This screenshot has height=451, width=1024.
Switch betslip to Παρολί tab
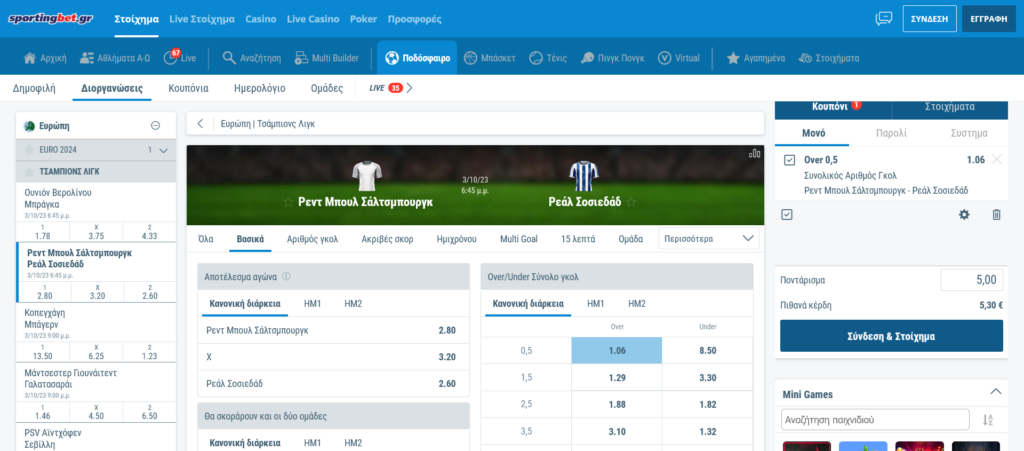[891, 133]
